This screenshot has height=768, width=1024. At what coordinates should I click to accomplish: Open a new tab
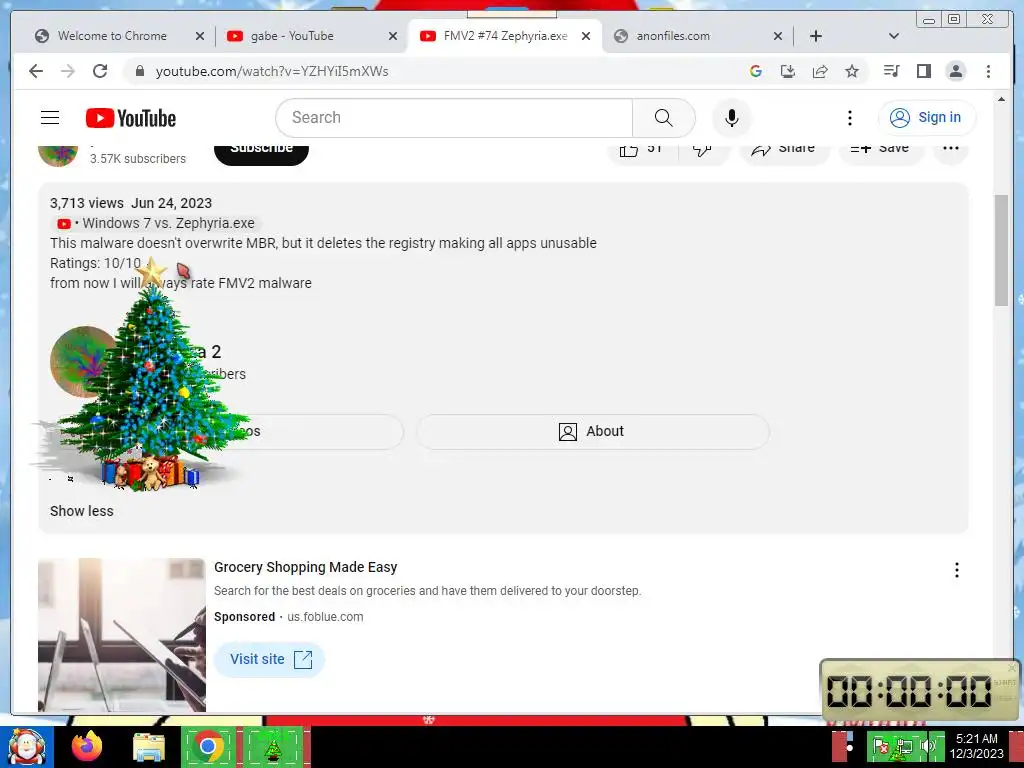[x=816, y=36]
